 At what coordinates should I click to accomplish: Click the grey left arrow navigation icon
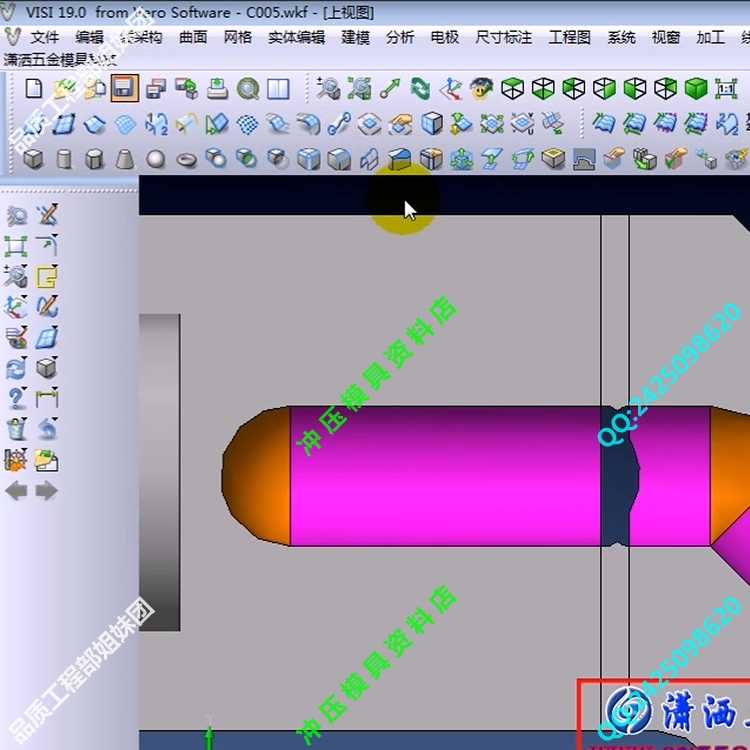pos(16,491)
